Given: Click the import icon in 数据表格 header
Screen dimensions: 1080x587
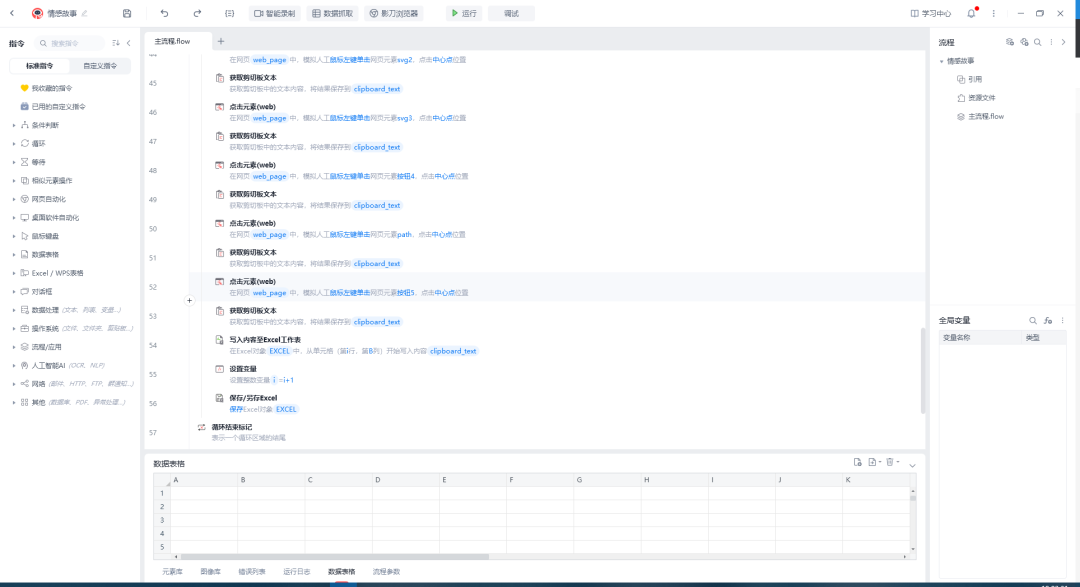Looking at the screenshot, I should click(858, 462).
